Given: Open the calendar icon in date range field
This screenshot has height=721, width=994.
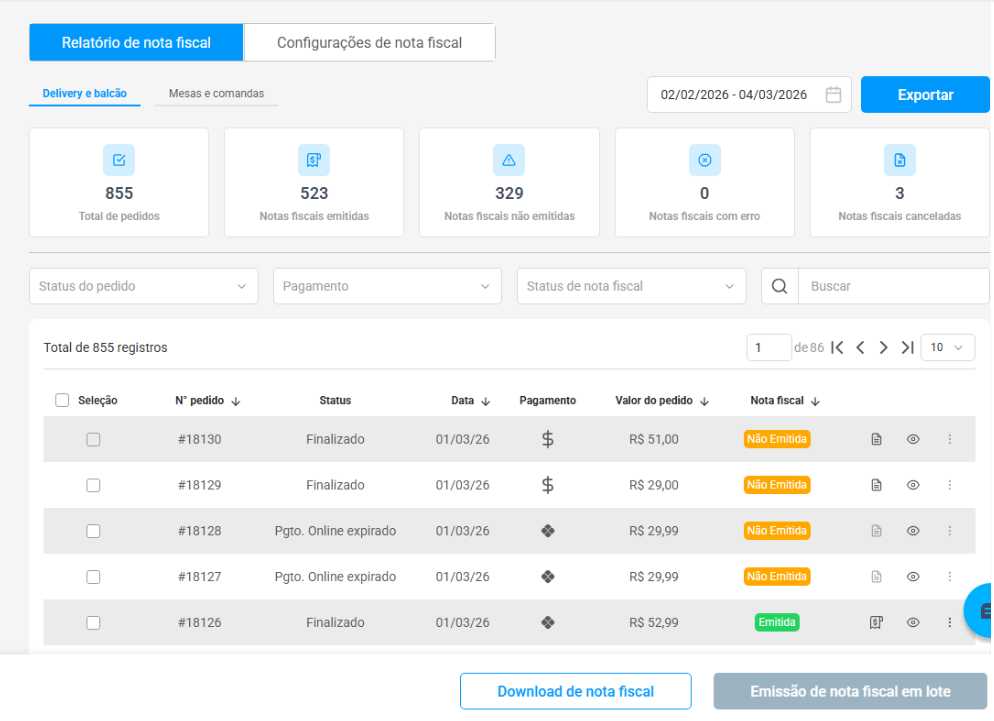Looking at the screenshot, I should click(x=833, y=95).
